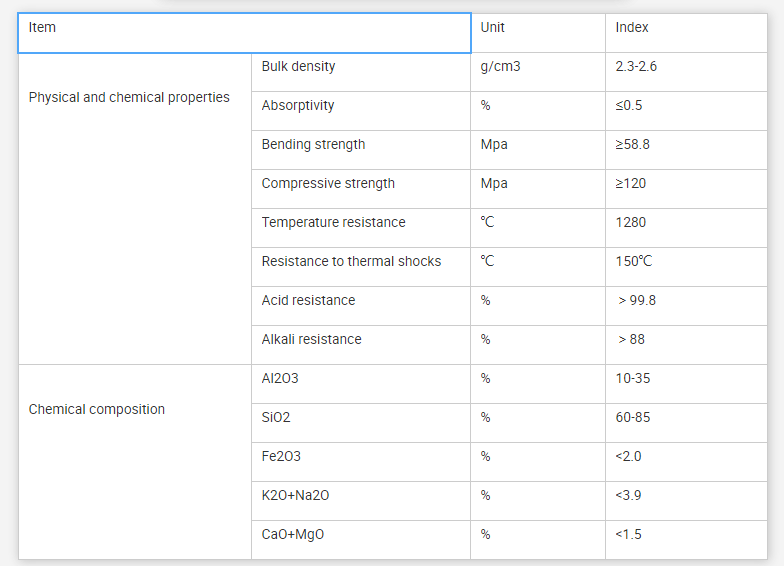This screenshot has width=784, height=566.
Task: Click the Physical and chemical properties cell
Action: click(134, 98)
